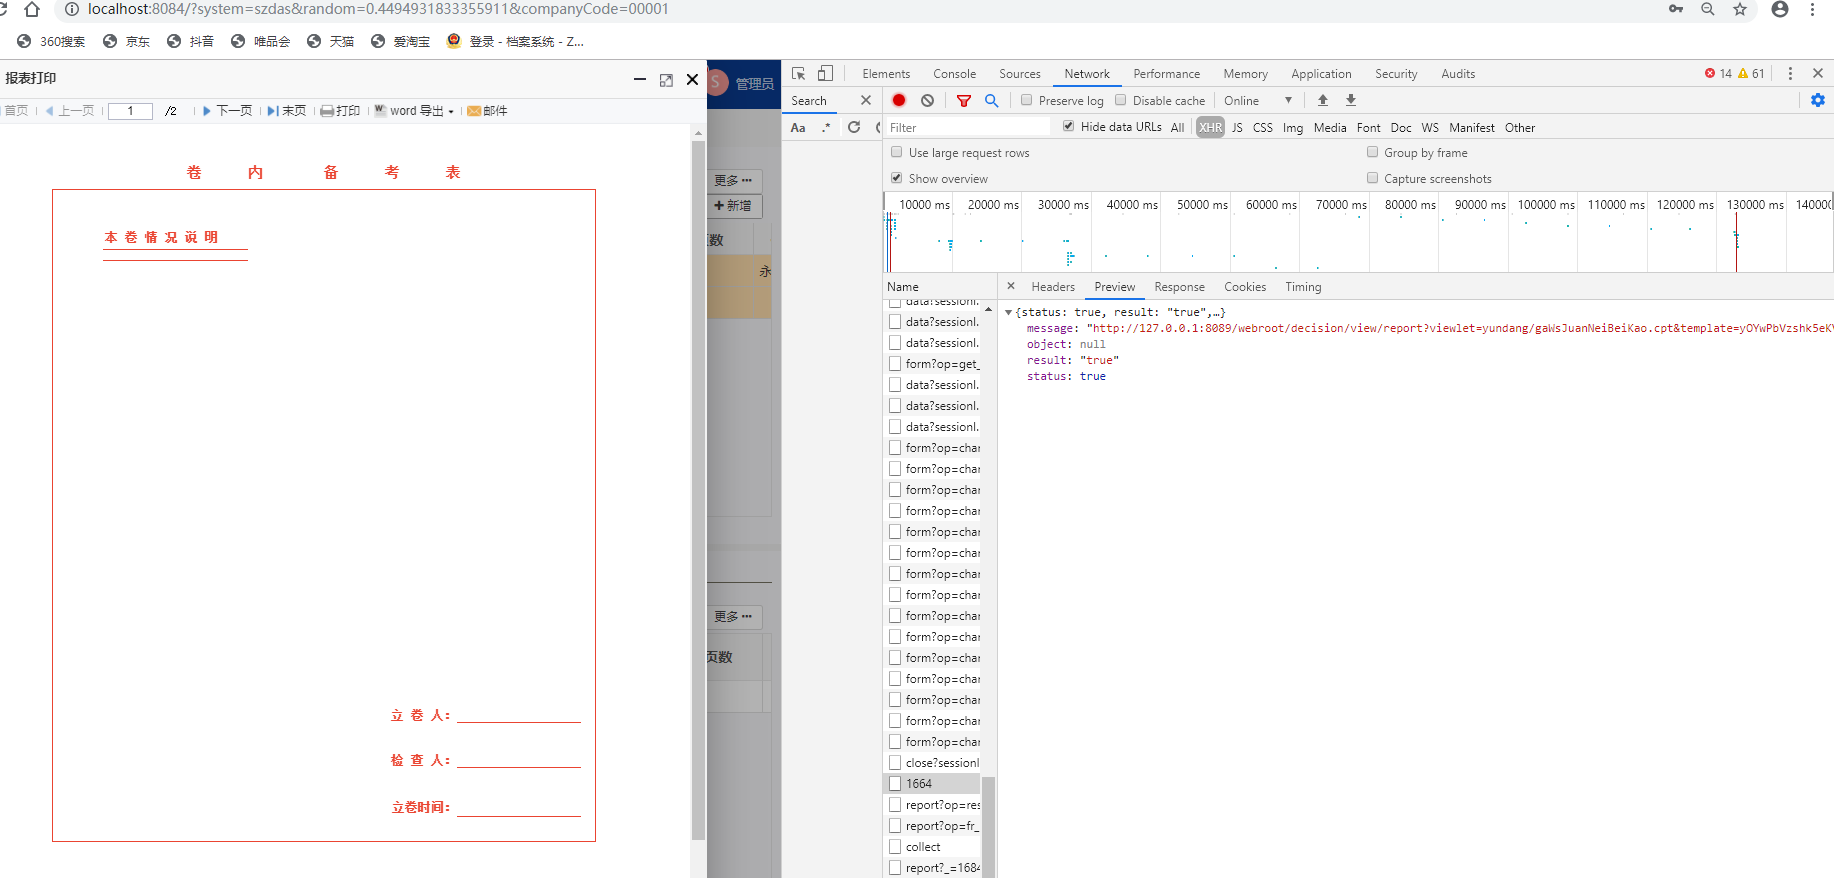
Task: Switch to the Elements panel
Action: tap(886, 74)
